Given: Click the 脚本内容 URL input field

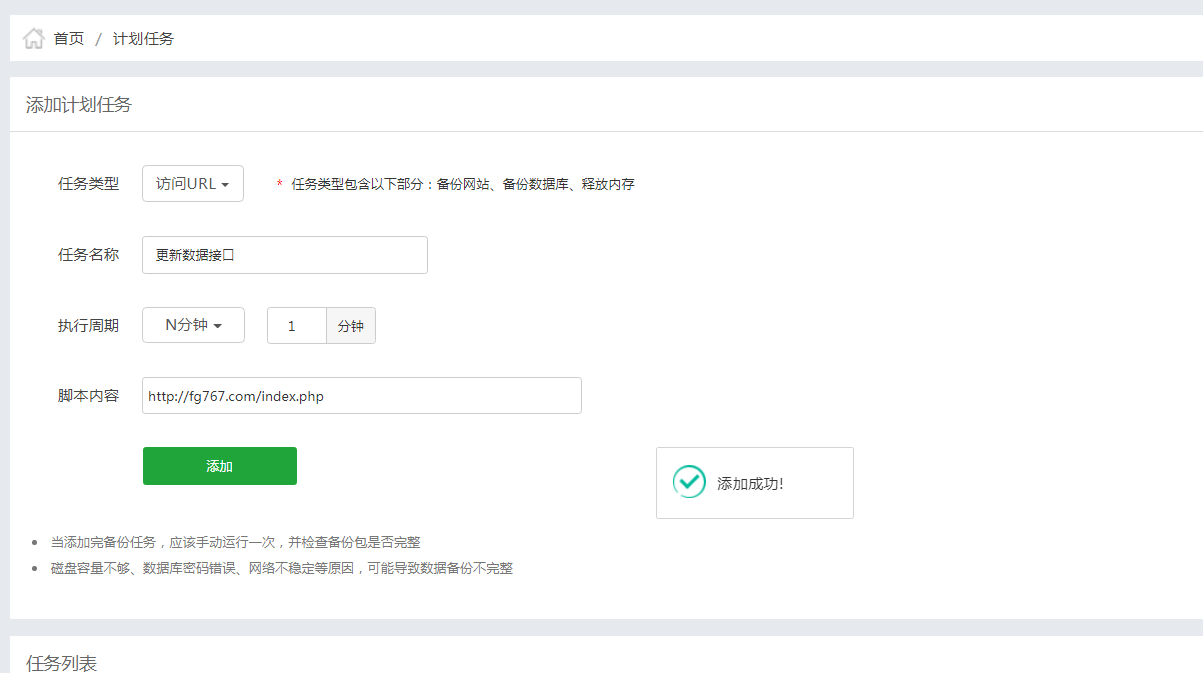Looking at the screenshot, I should 362,396.
